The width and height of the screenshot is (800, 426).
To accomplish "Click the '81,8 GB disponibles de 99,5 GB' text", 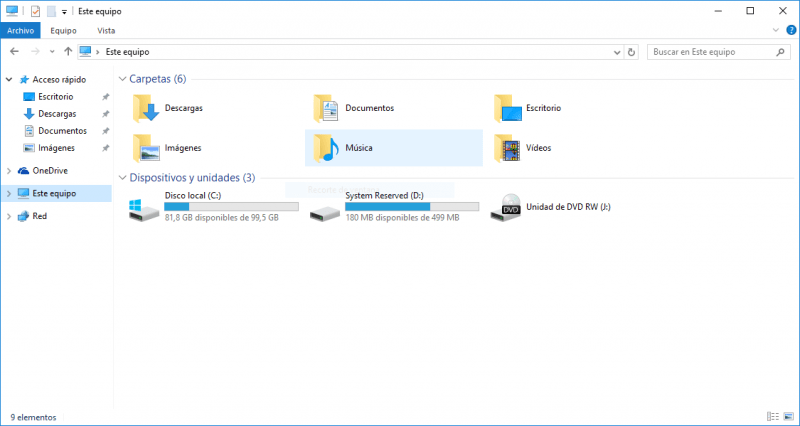I will pyautogui.click(x=221, y=218).
